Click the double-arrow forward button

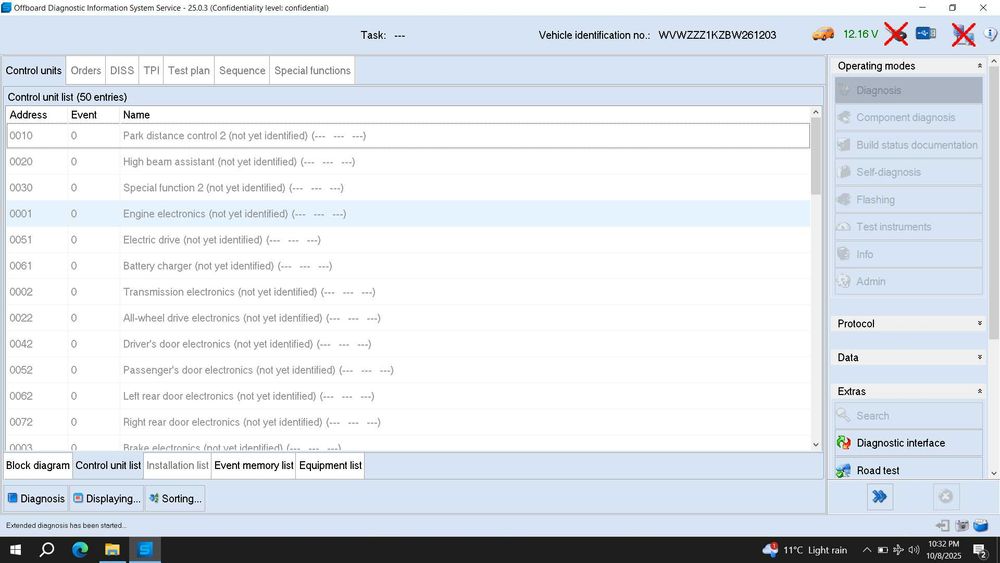(879, 497)
